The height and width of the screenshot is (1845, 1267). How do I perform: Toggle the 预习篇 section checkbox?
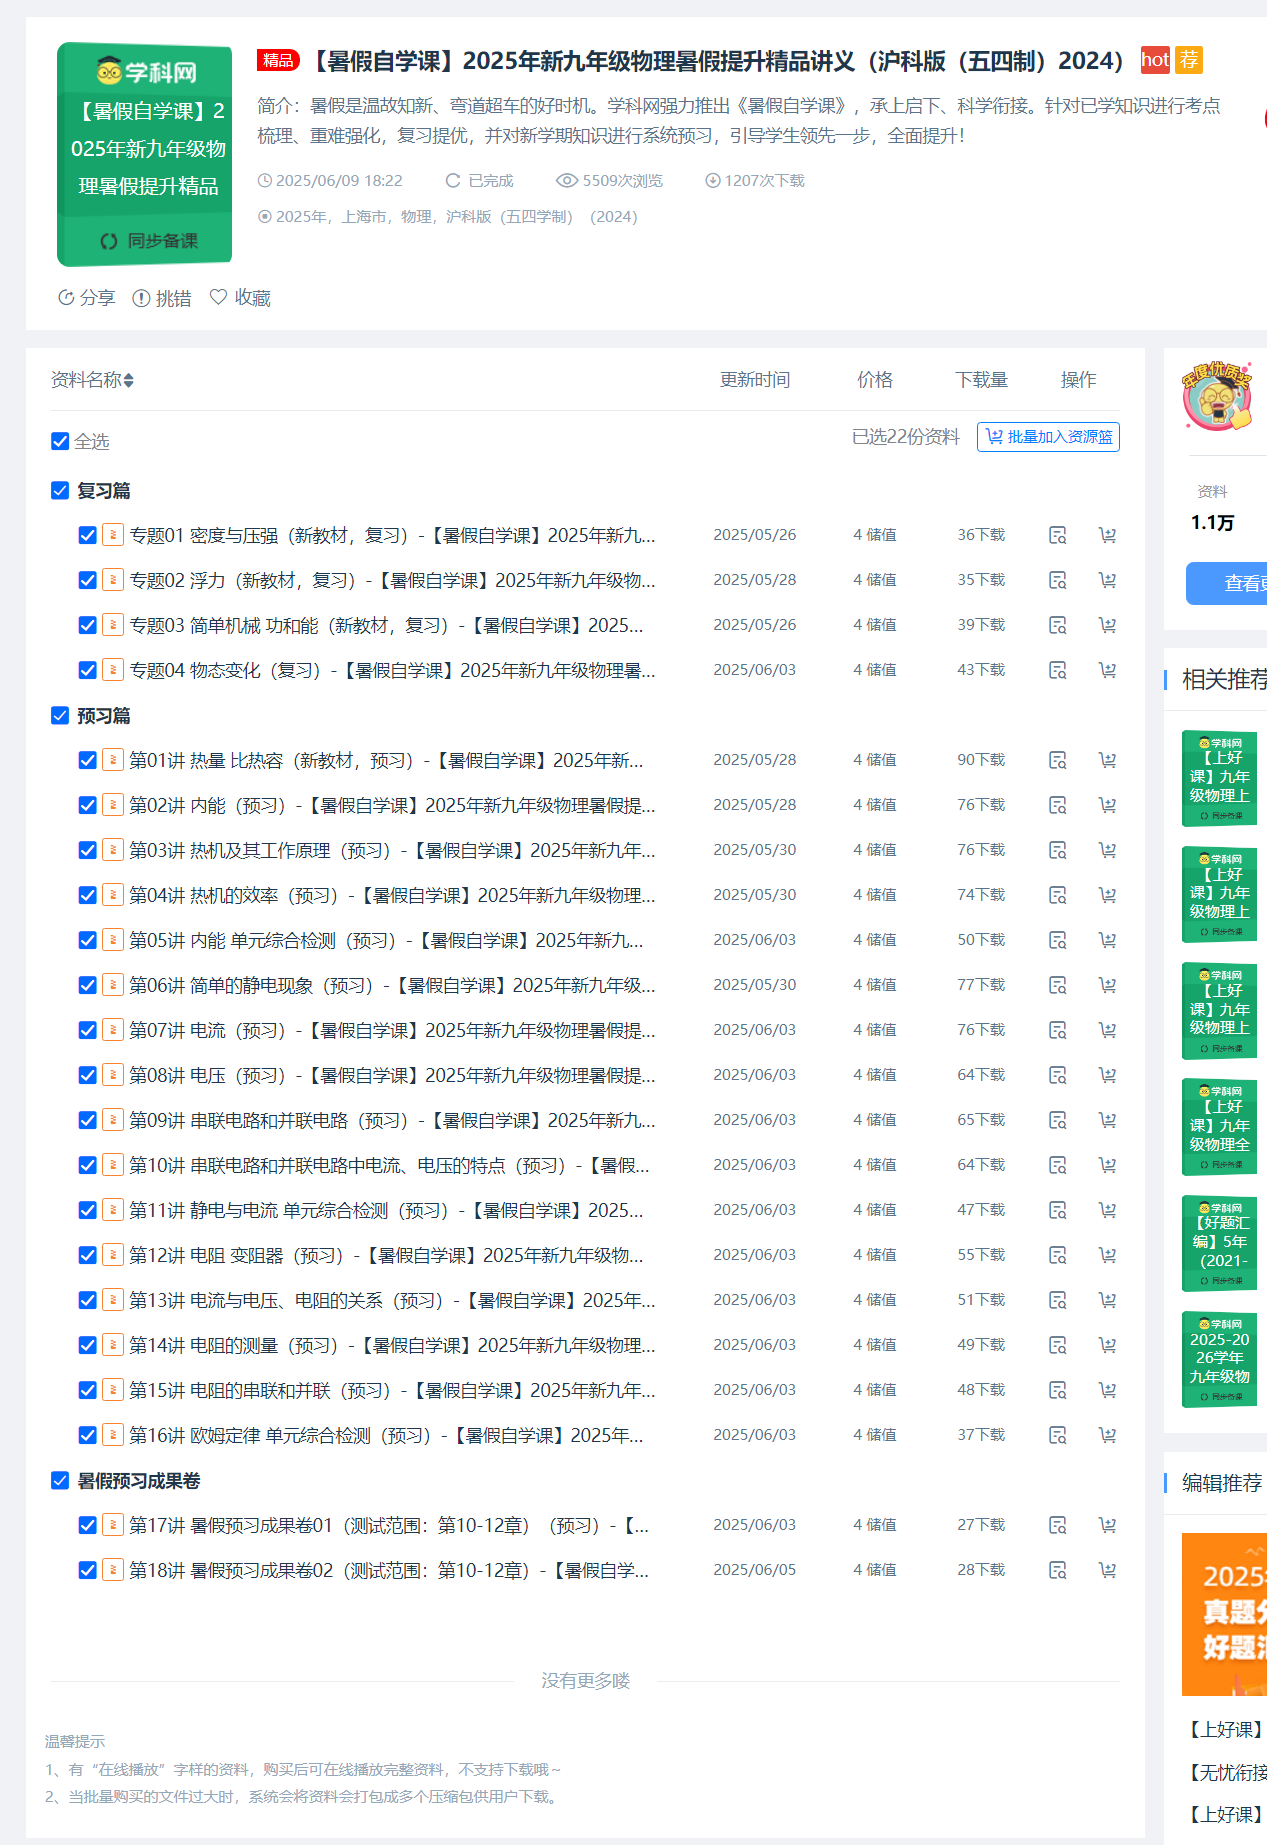point(60,715)
